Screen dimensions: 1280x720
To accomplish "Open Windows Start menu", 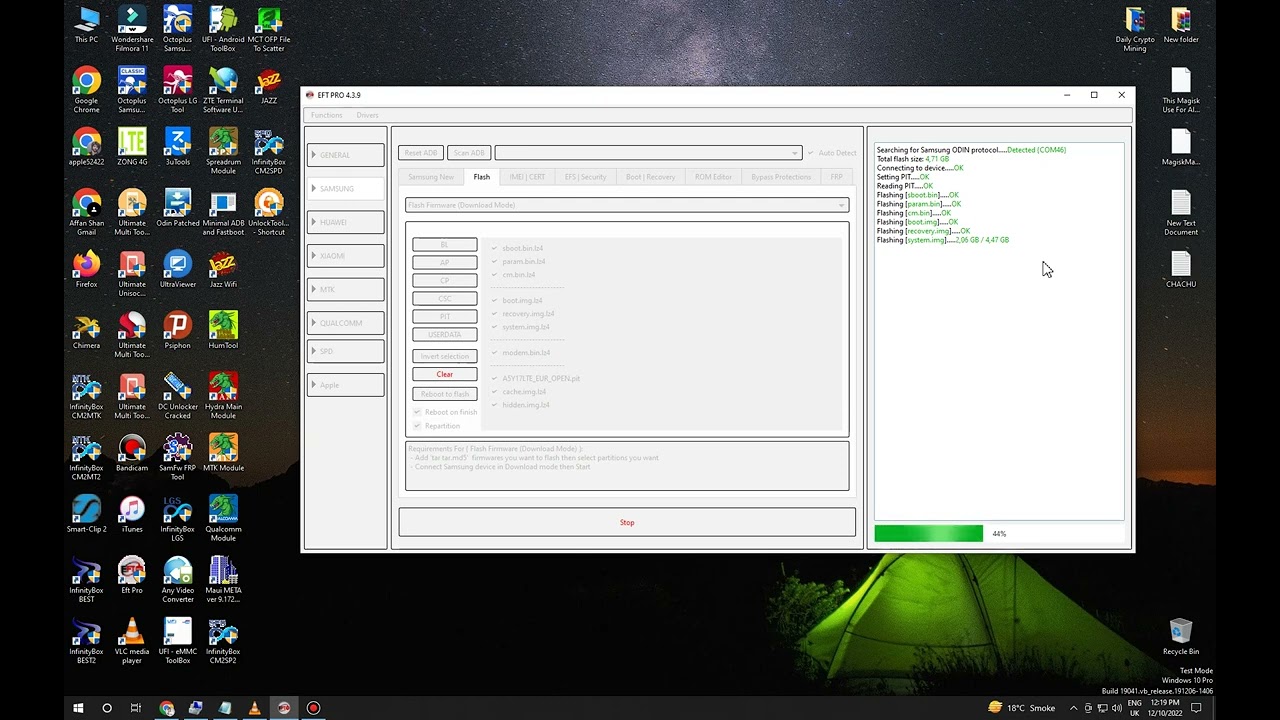I will (x=78, y=708).
